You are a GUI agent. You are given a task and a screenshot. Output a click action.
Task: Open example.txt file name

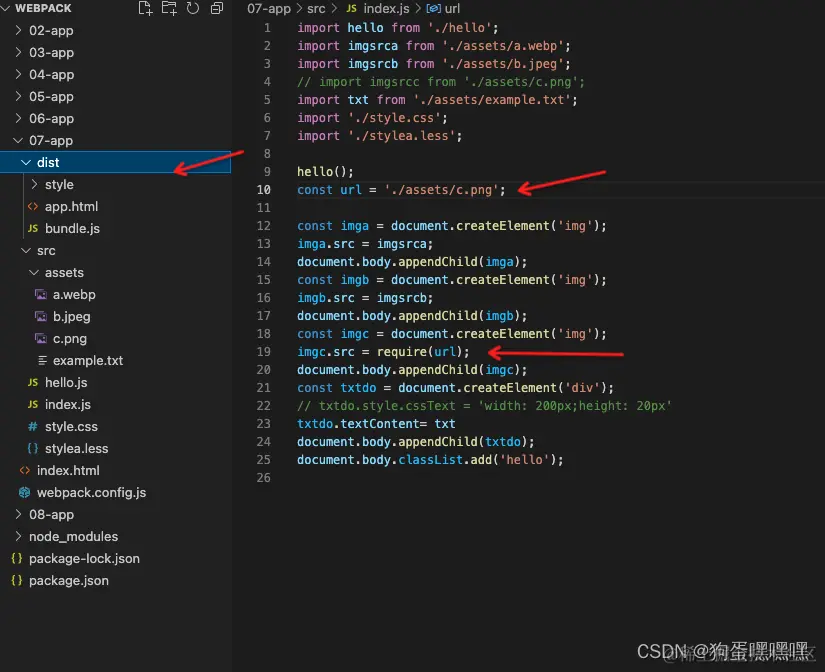click(88, 360)
